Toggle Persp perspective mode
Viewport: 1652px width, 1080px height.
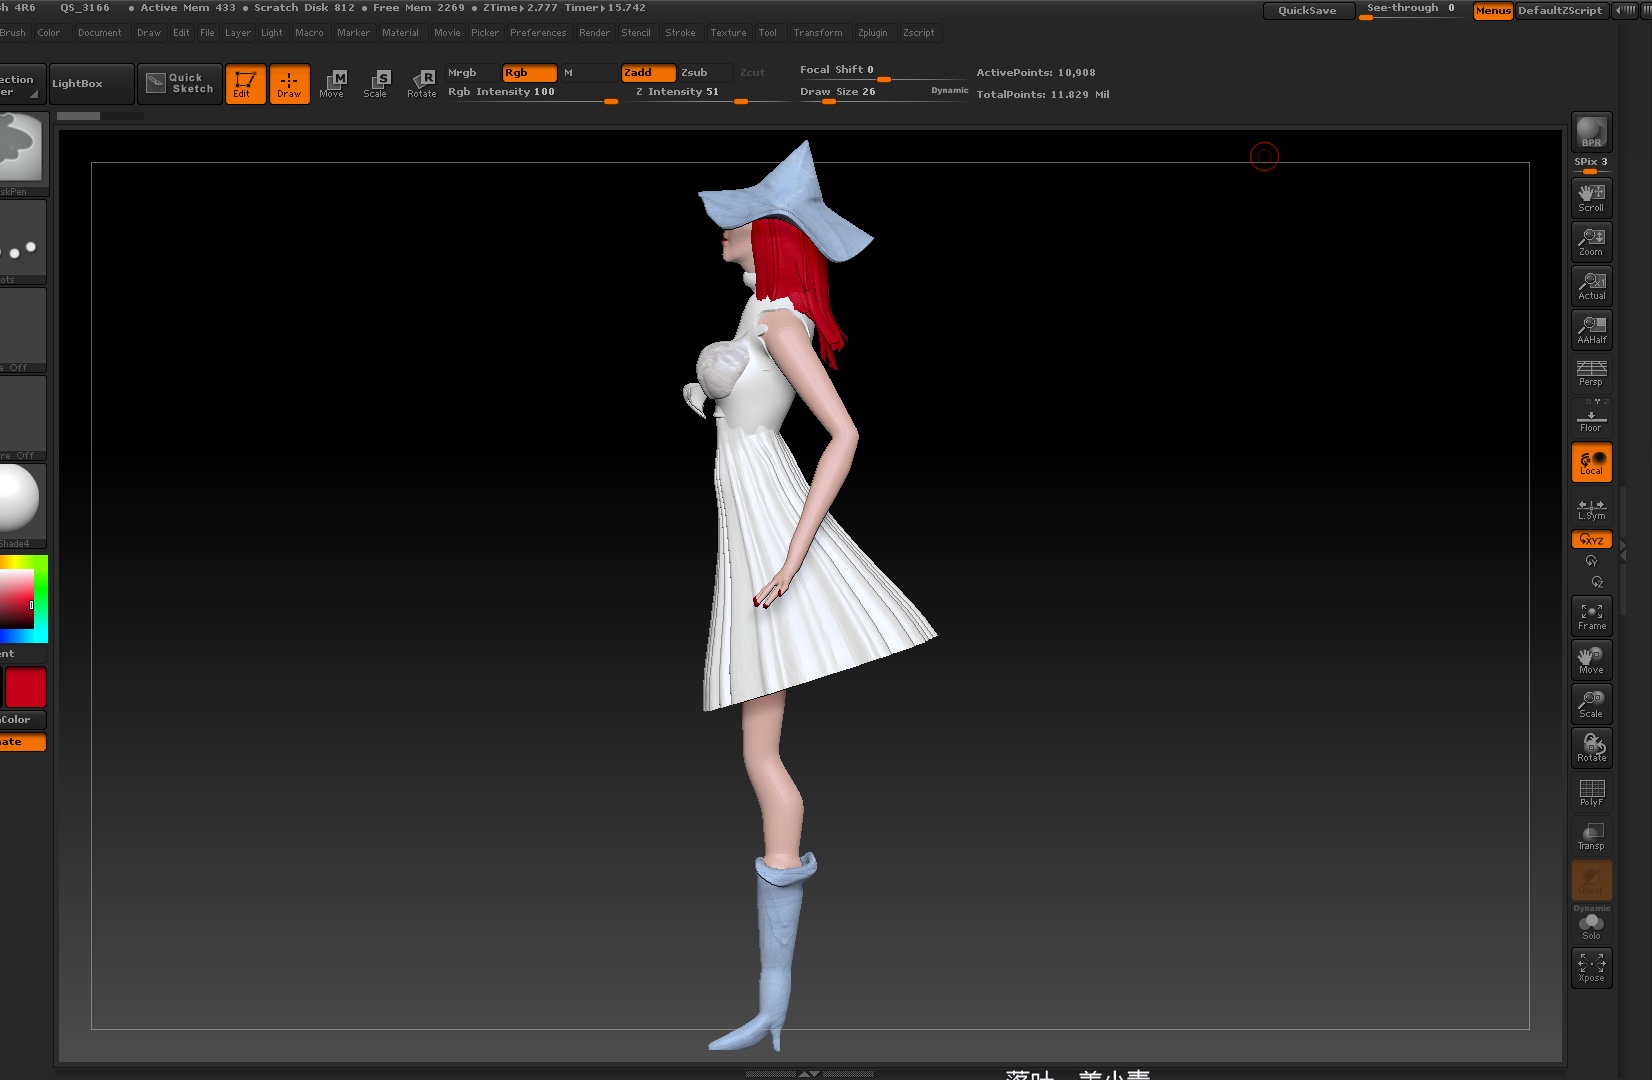coord(1591,373)
